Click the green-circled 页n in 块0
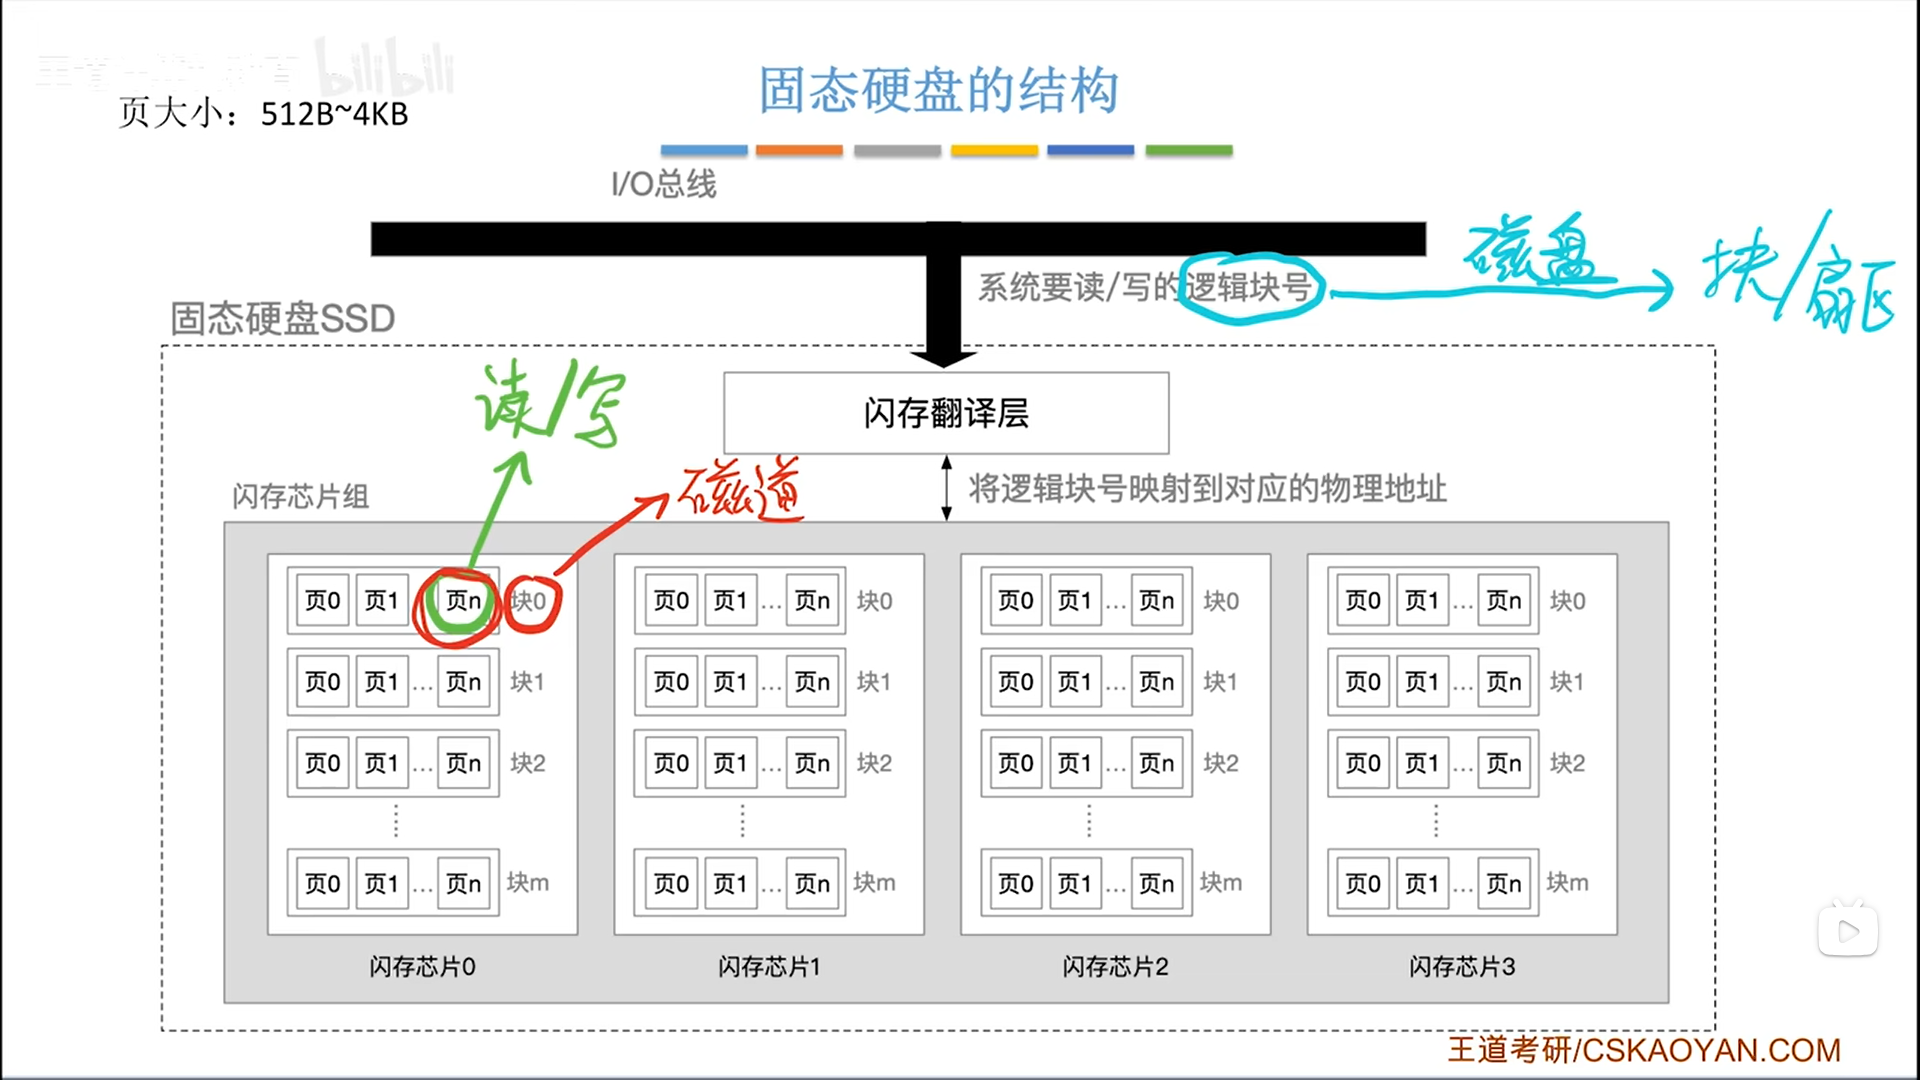The height and width of the screenshot is (1080, 1920). coord(462,601)
